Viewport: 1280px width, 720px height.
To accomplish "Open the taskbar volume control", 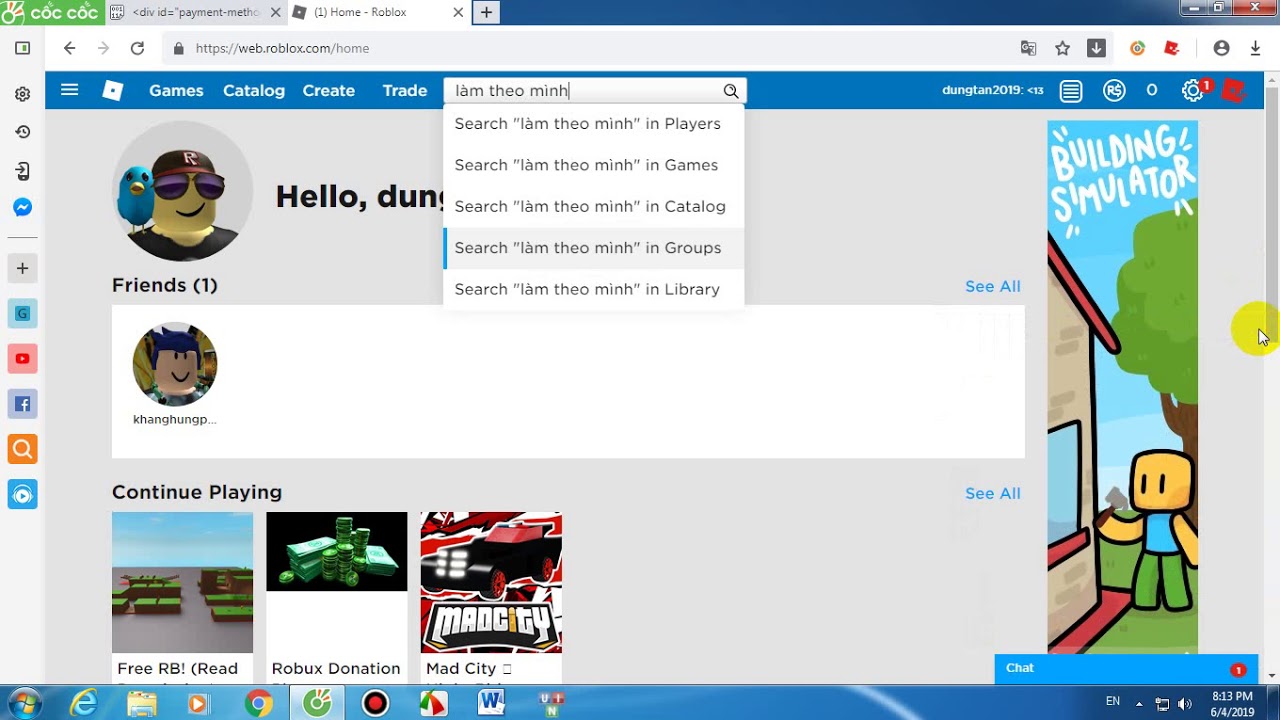I will [1185, 703].
